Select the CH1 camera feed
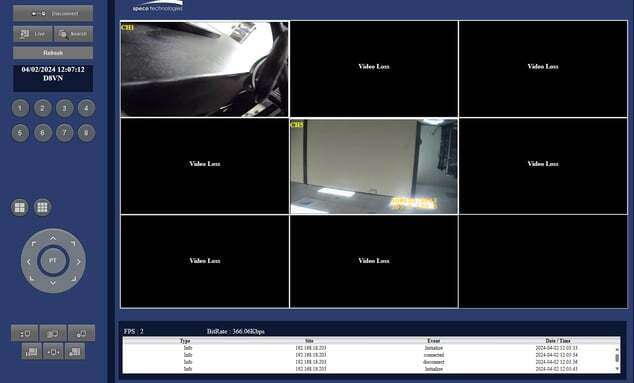Viewport: 634px width, 383px height. [205, 69]
